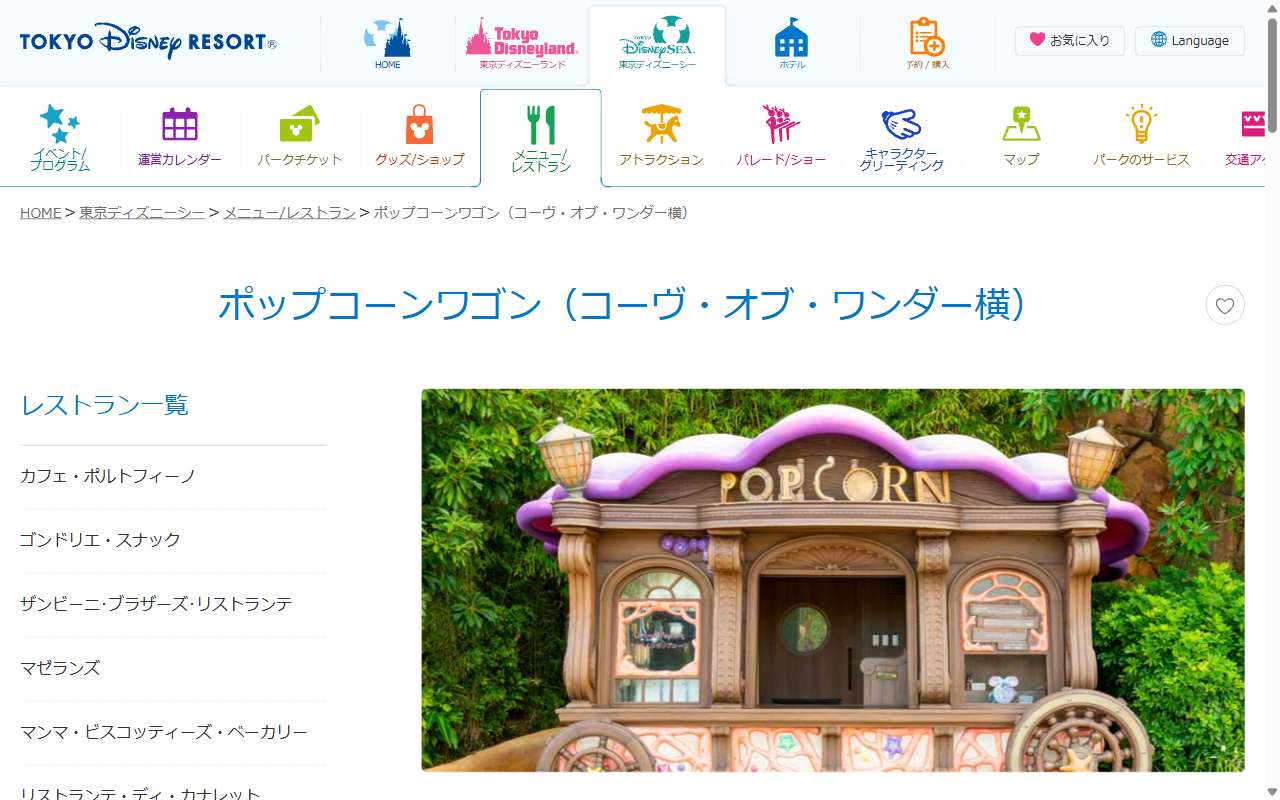Open the グッズ/ショップ shopping bag icon

(x=420, y=137)
